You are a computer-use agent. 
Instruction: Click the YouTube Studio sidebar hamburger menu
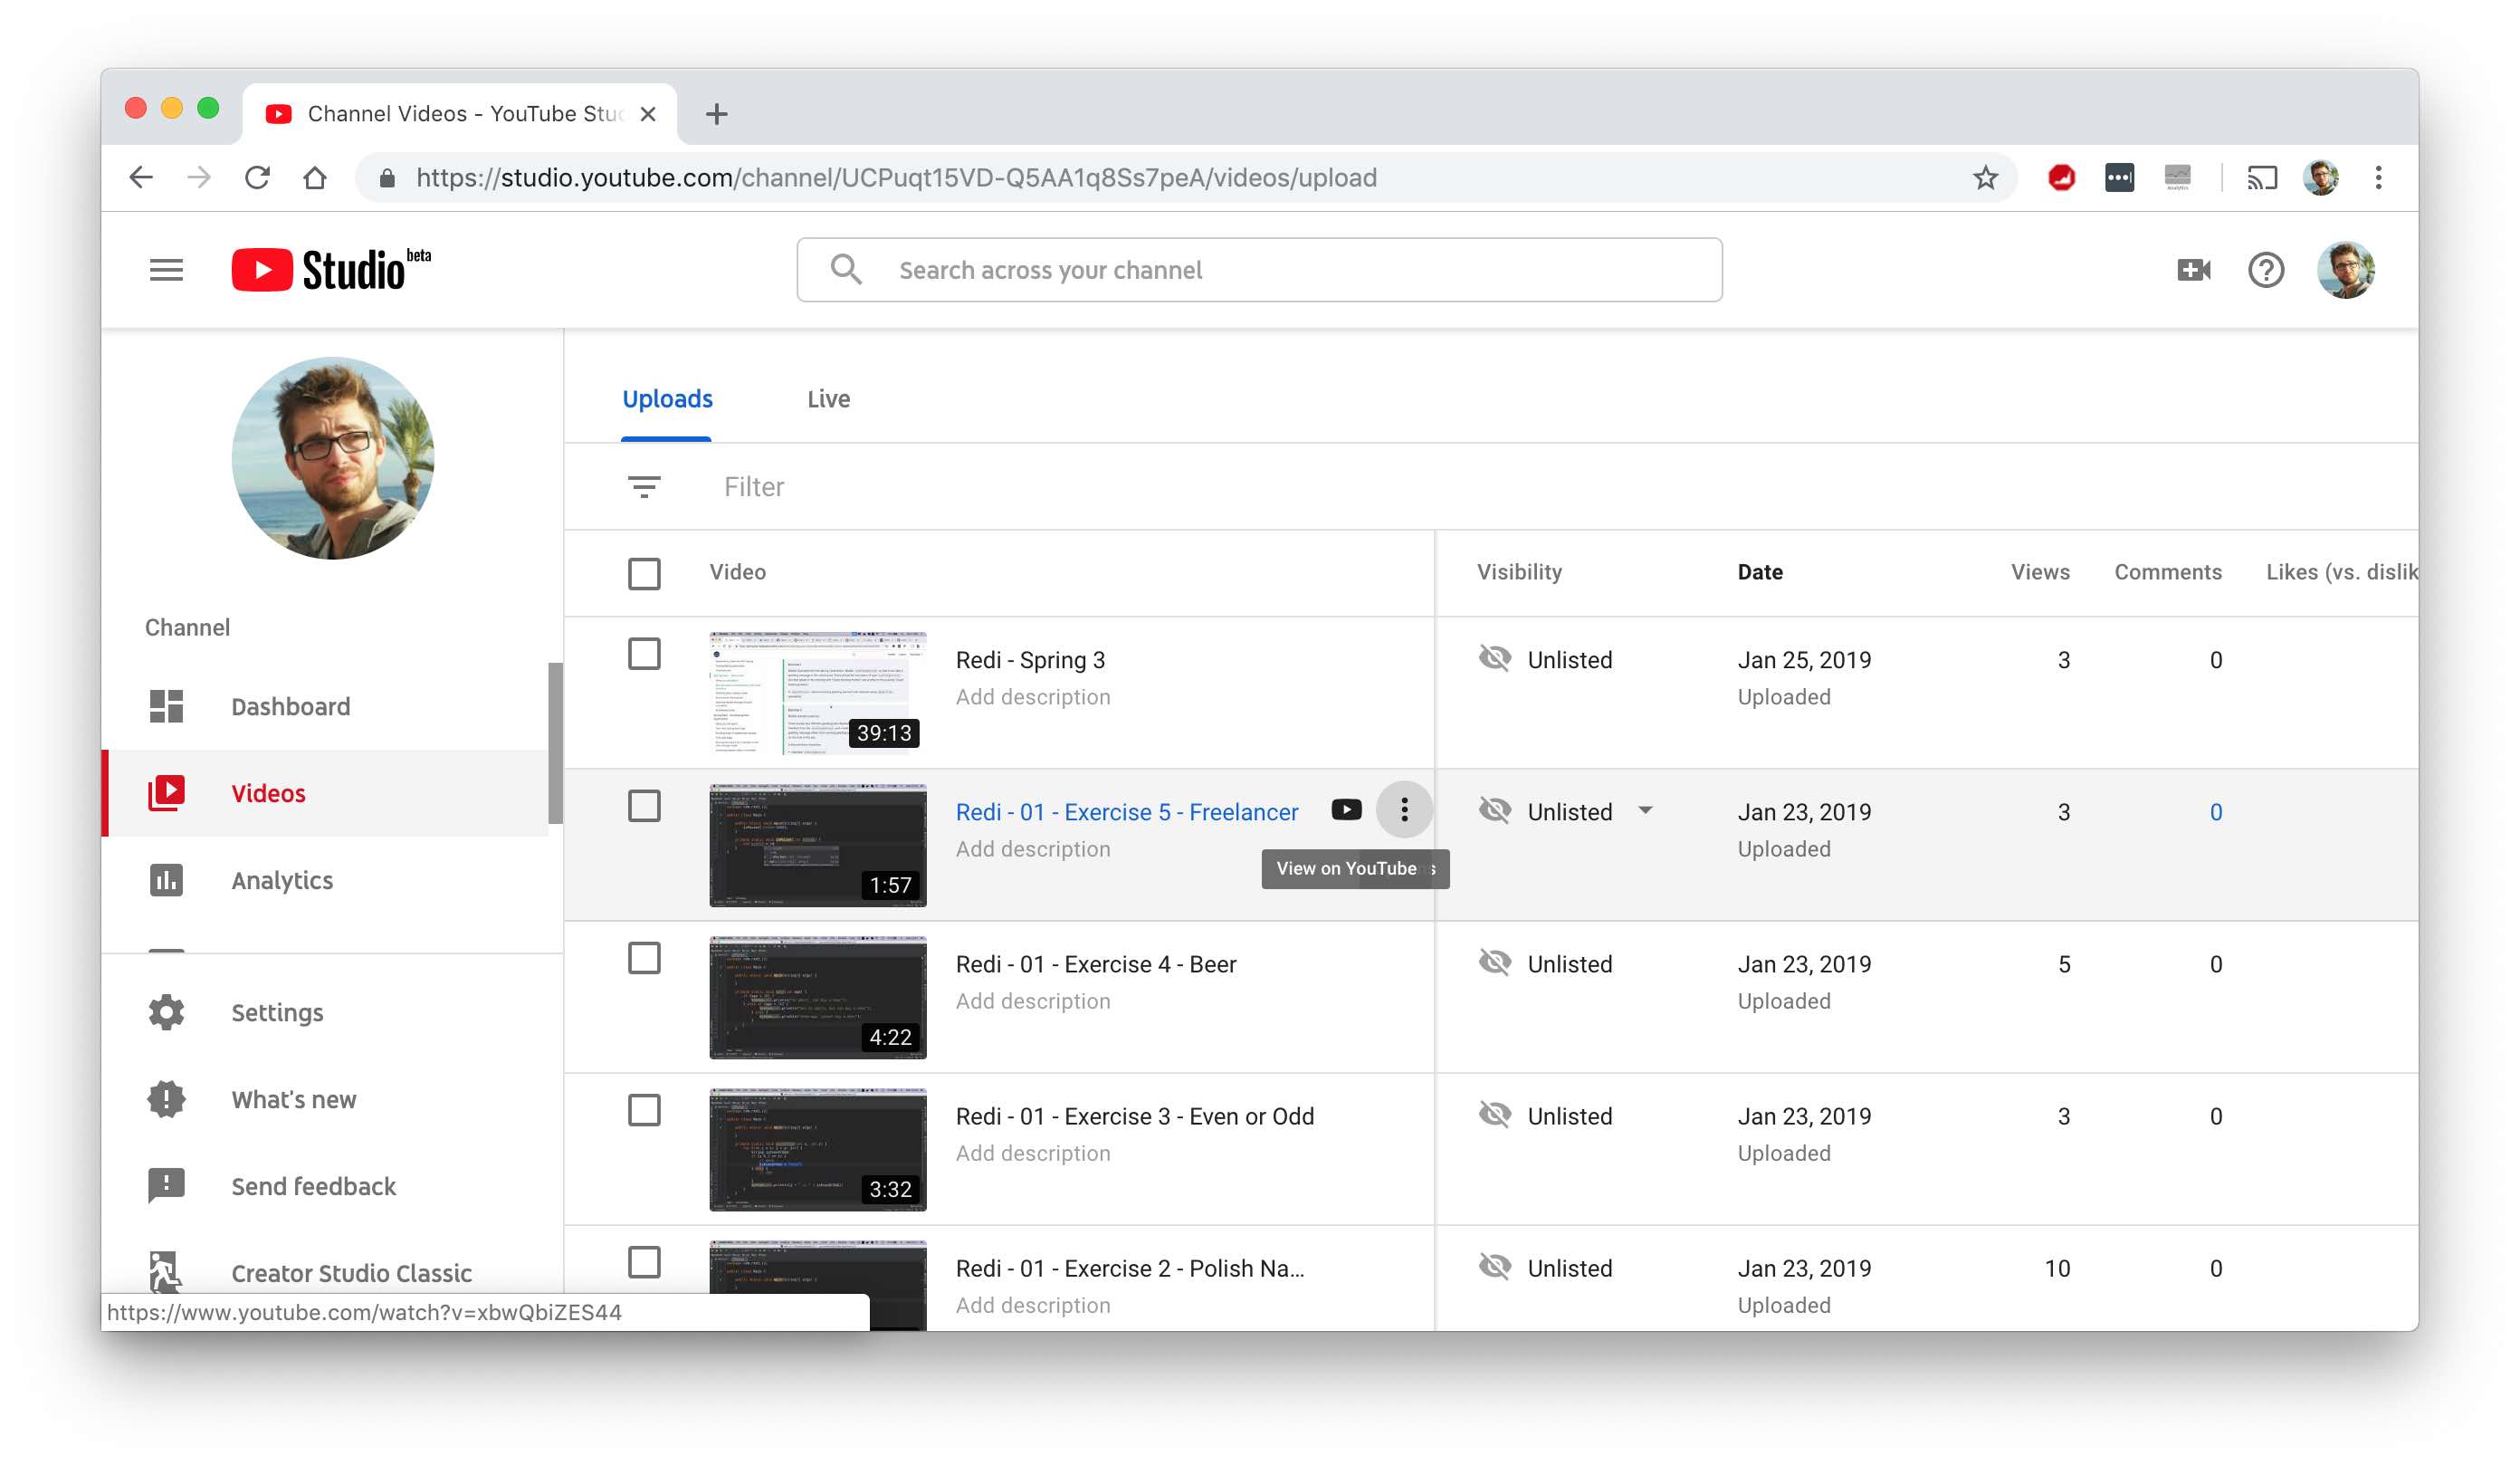point(166,269)
